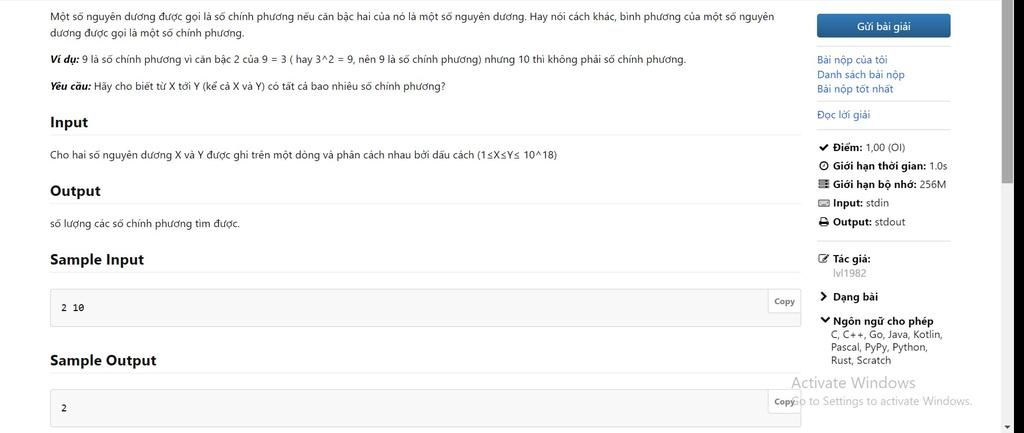Click the Sample Input code box
Screen dimensions: 1024x433
coord(425,308)
